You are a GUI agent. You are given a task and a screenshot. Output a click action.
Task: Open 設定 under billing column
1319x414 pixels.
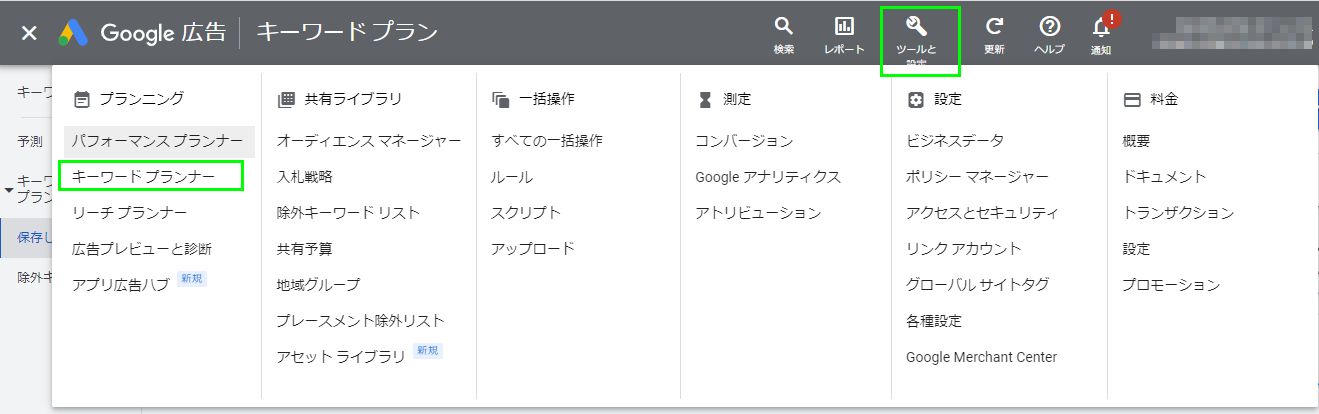click(x=1137, y=249)
